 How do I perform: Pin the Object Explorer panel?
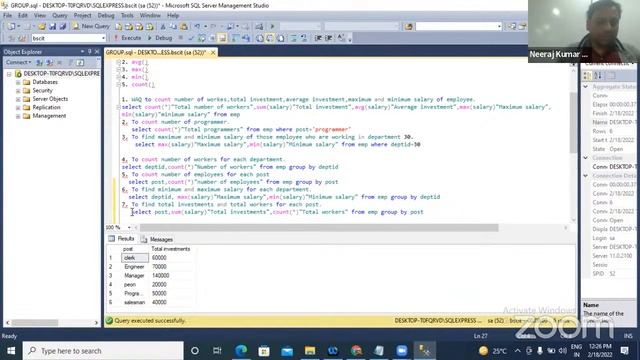point(90,51)
